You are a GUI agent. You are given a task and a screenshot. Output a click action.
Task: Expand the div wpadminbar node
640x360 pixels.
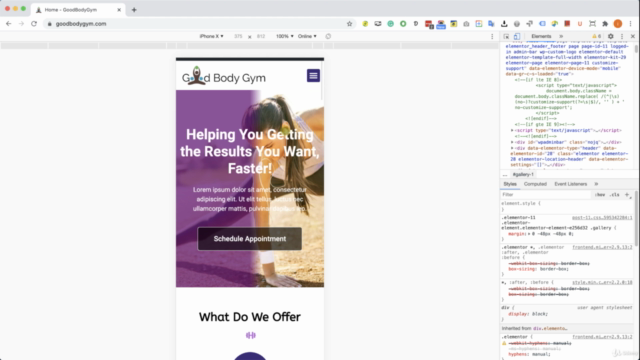pyautogui.click(x=512, y=142)
